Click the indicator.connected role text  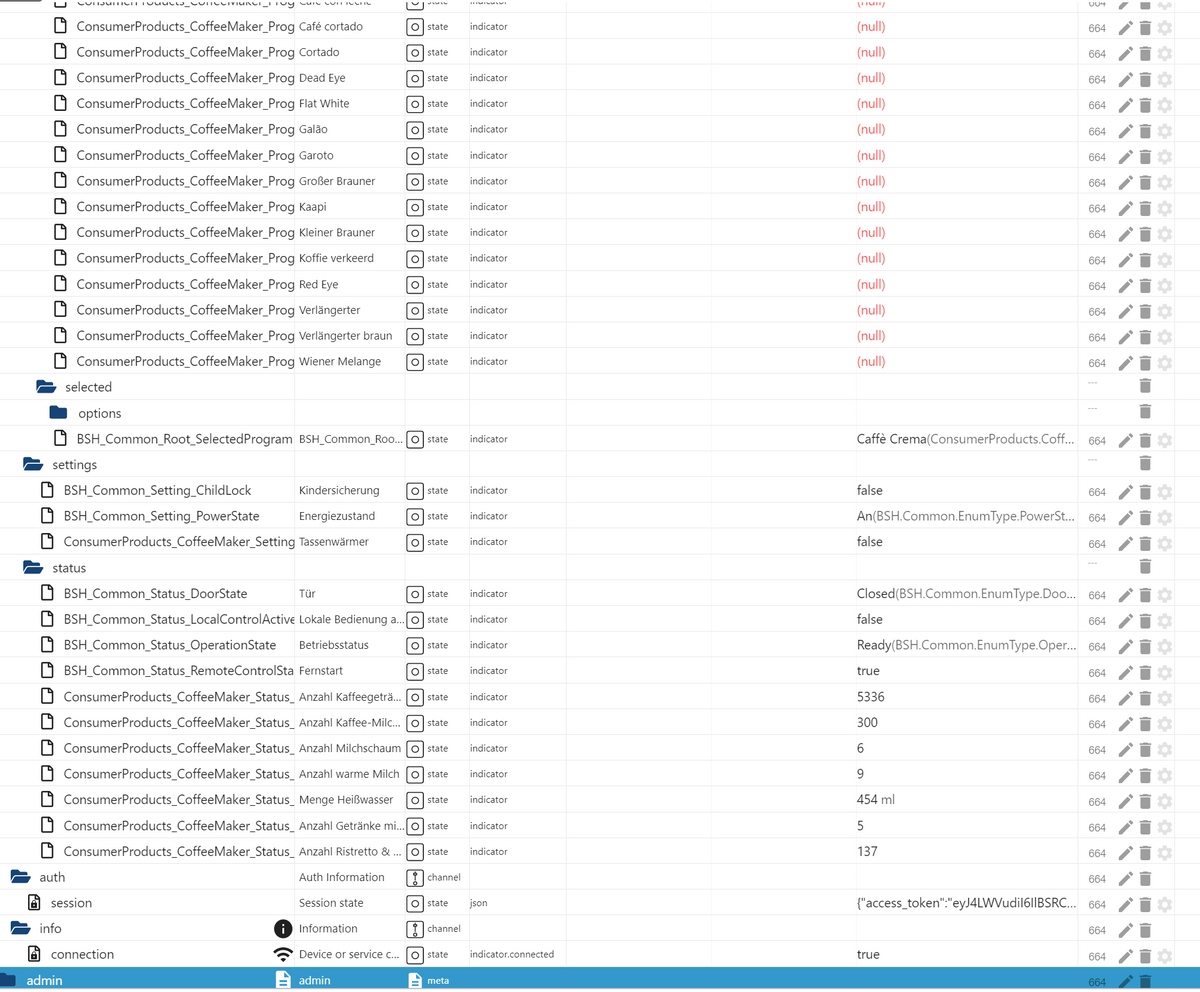[x=512, y=954]
